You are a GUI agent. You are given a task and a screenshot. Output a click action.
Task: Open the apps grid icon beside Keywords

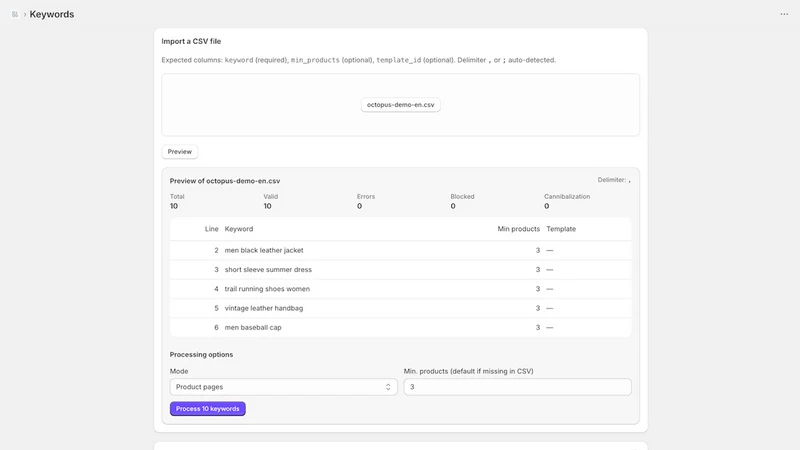[15, 14]
